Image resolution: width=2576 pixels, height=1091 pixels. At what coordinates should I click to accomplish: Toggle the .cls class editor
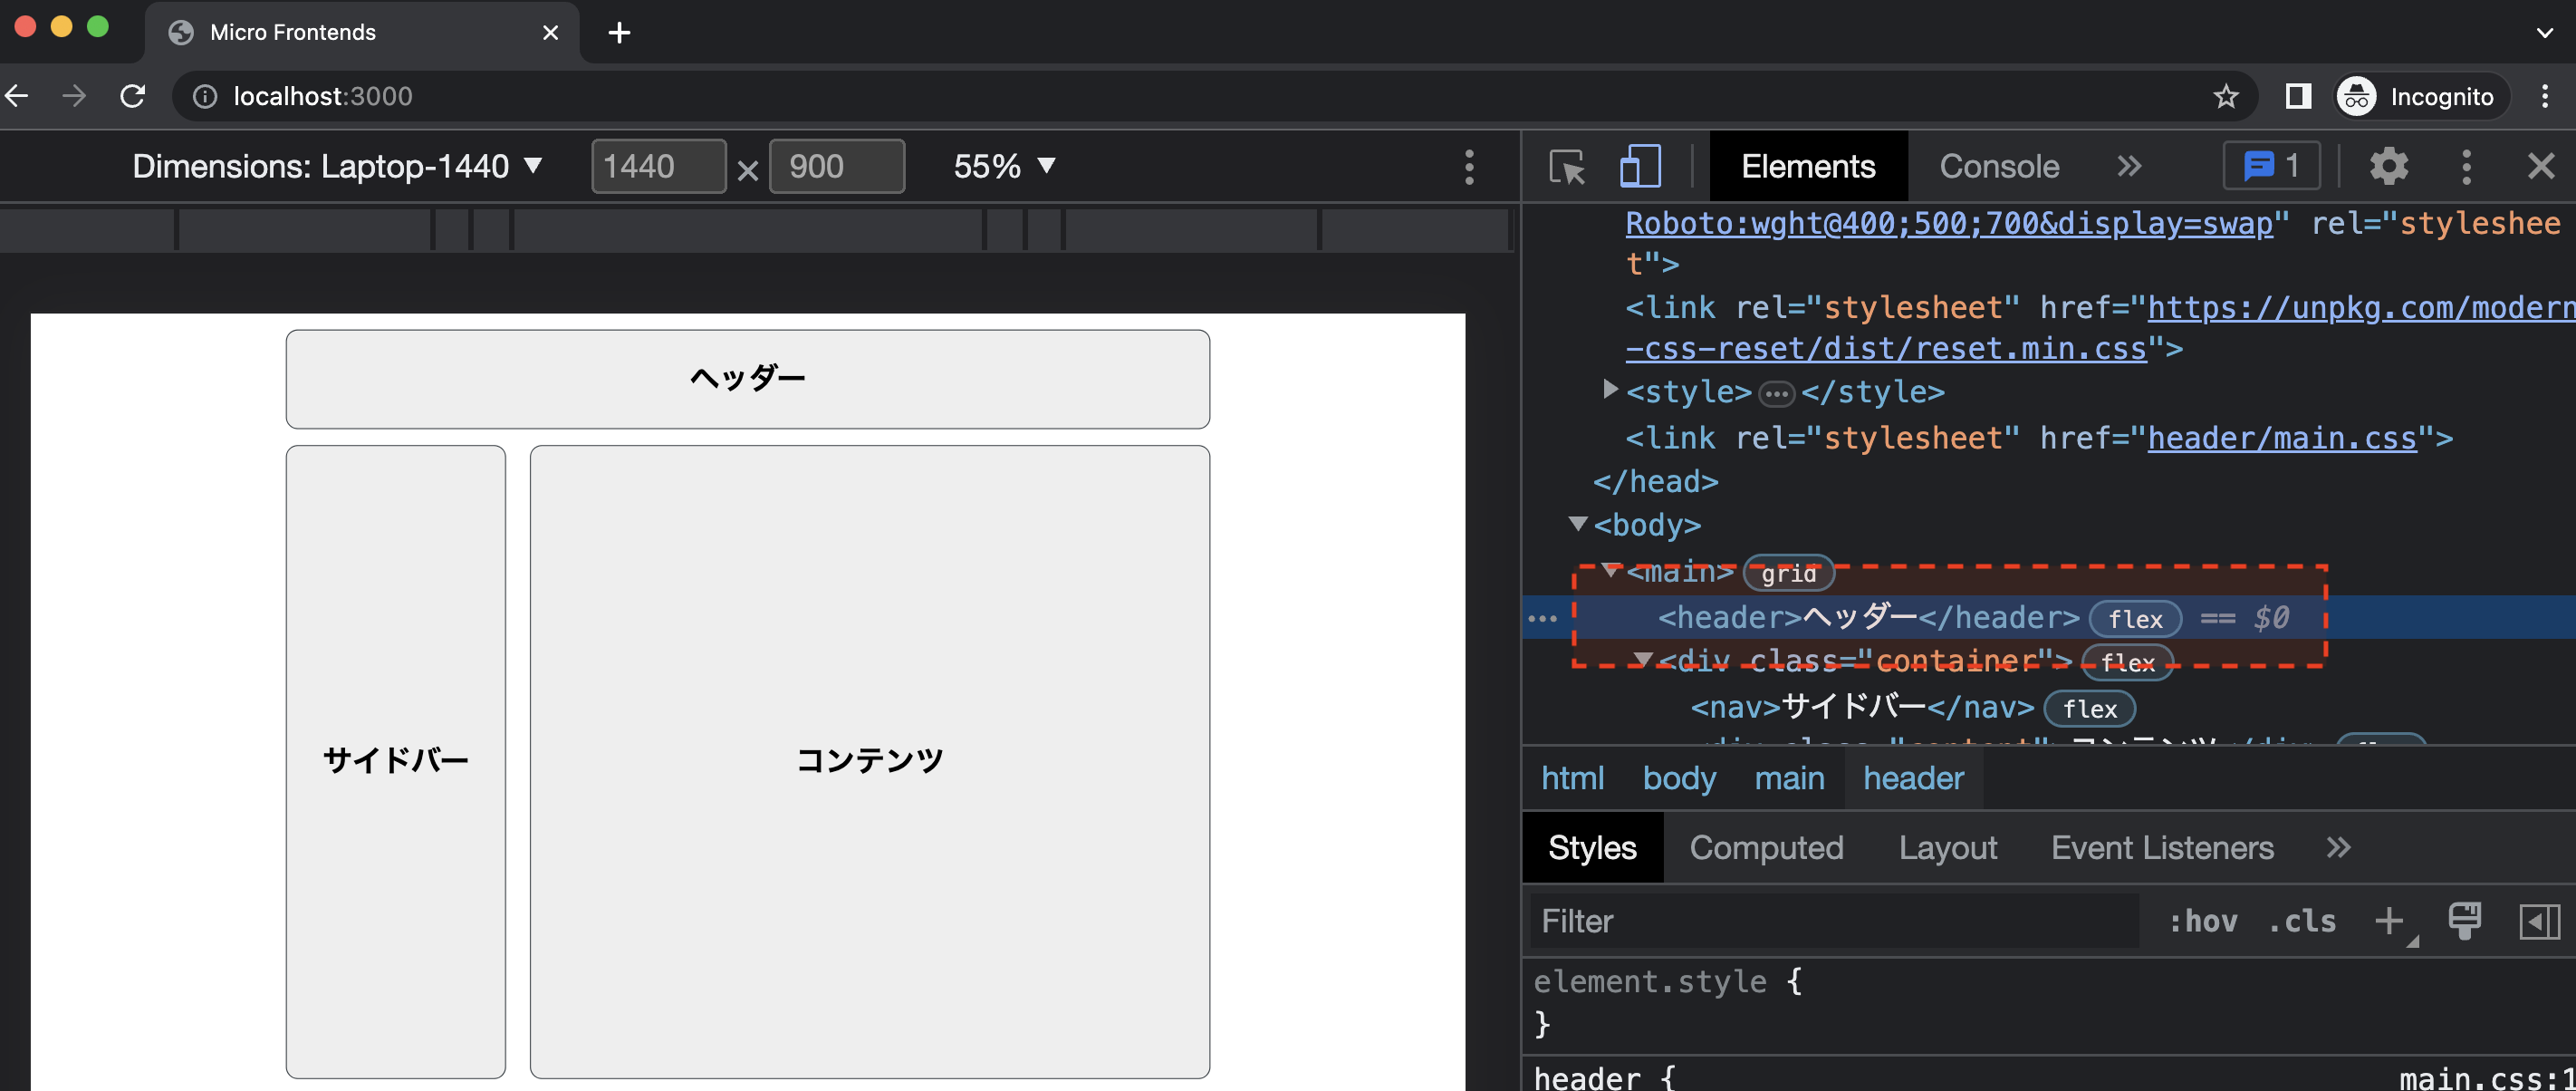coord(2300,920)
